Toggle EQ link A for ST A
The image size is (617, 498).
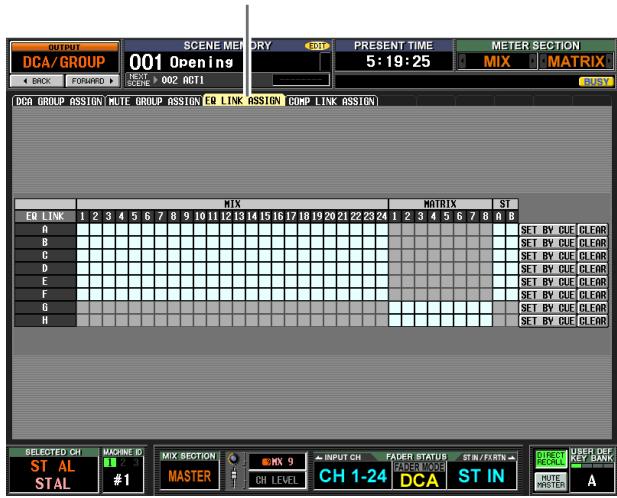point(499,229)
